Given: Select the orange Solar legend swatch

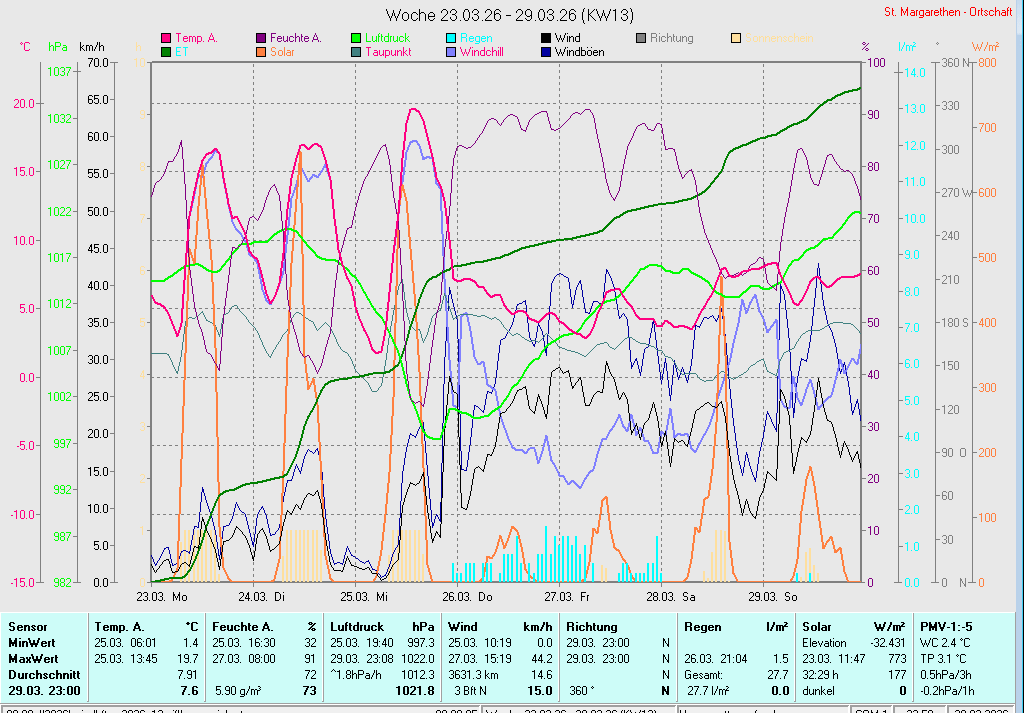Looking at the screenshot, I should (x=261, y=51).
